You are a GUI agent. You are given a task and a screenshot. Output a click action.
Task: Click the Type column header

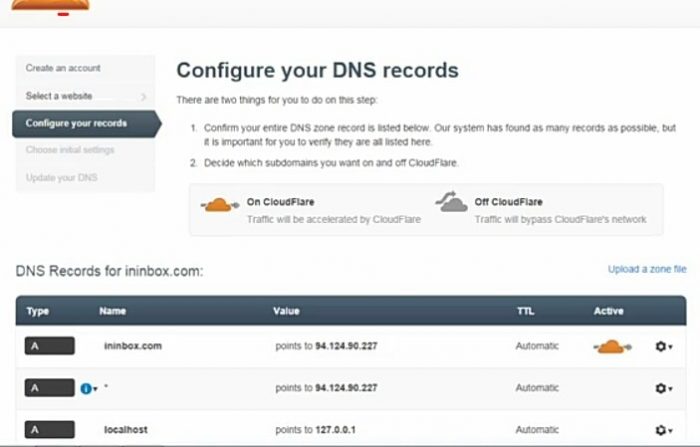coord(38,311)
